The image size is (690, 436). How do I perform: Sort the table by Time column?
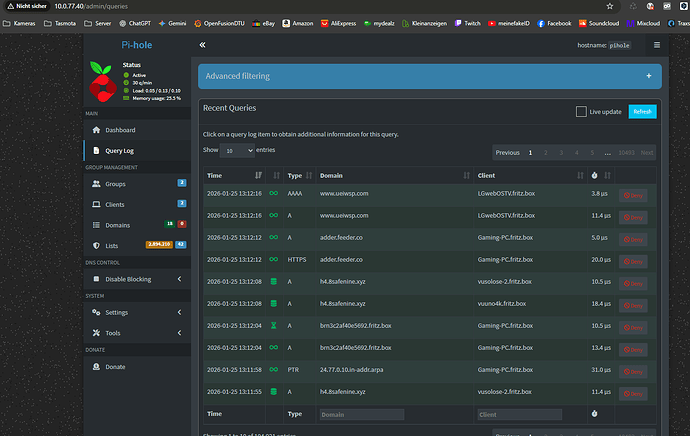[258, 176]
